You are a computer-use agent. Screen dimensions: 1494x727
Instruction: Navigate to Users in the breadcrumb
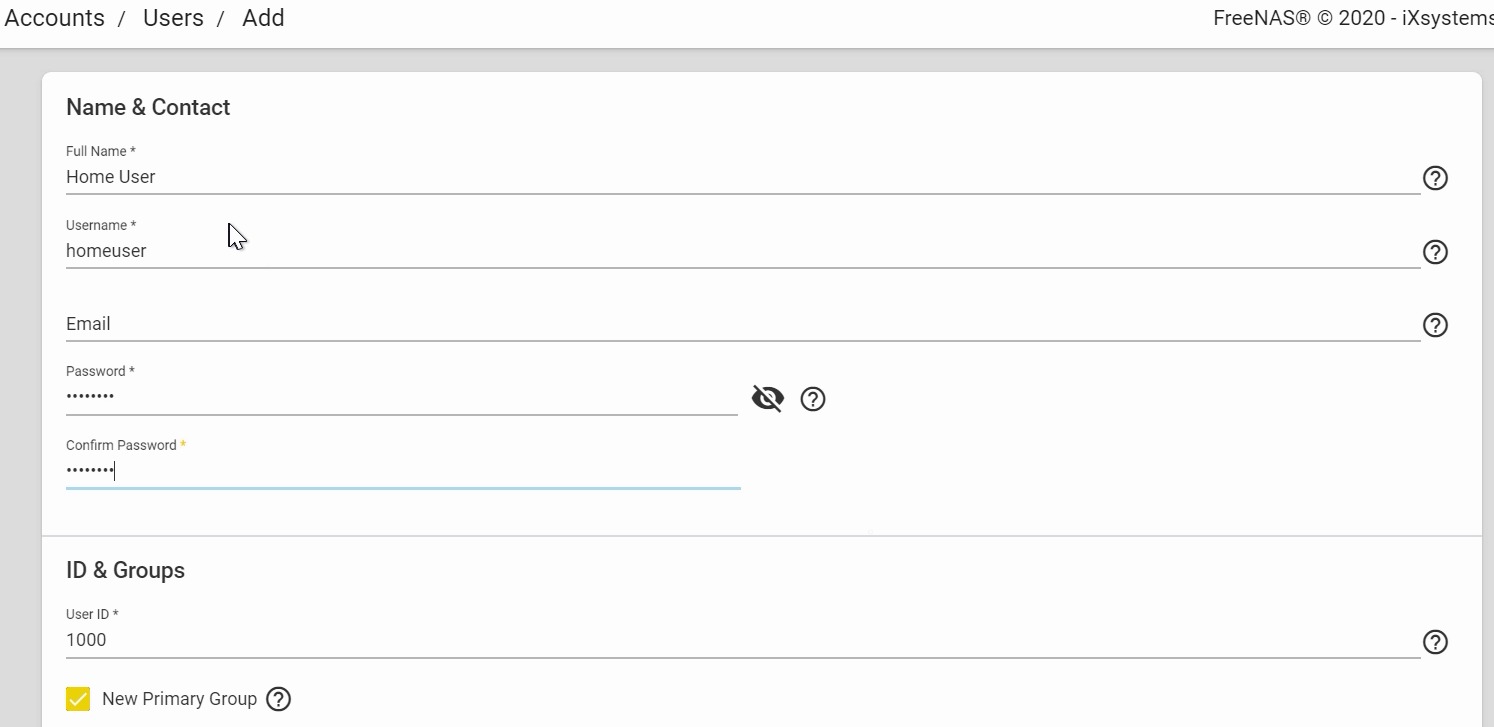pos(173,18)
